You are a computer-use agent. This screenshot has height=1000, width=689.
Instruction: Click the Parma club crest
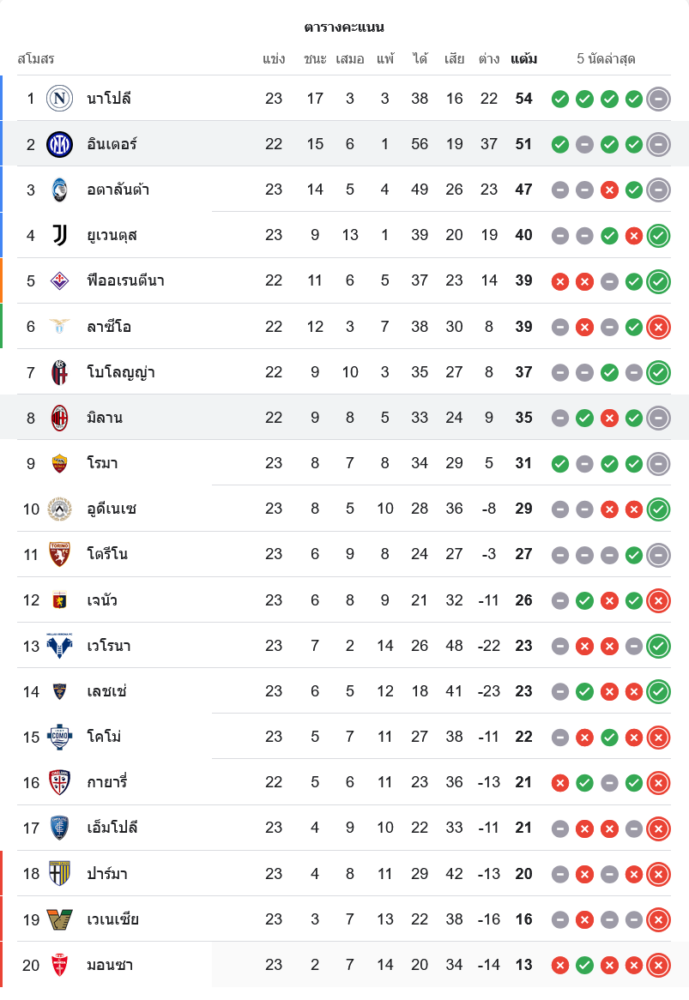click(60, 874)
